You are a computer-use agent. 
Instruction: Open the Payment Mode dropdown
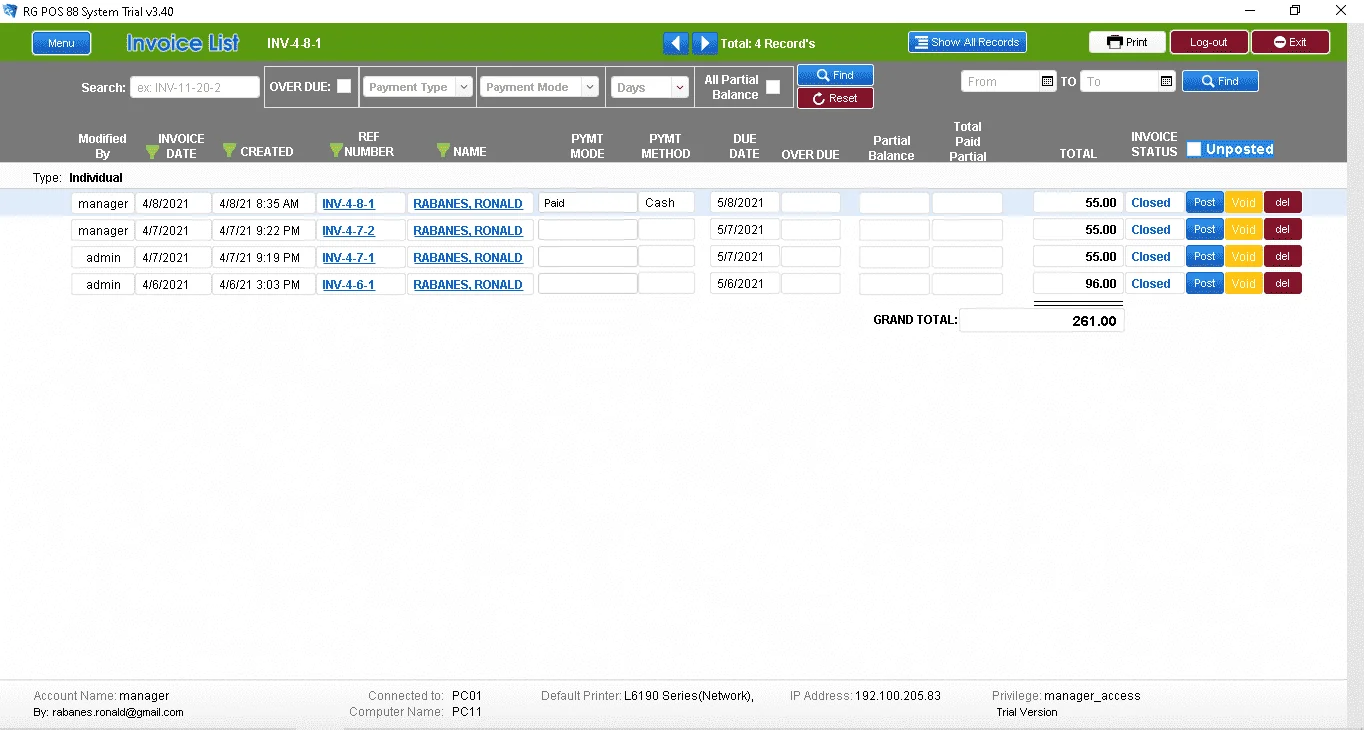point(539,87)
